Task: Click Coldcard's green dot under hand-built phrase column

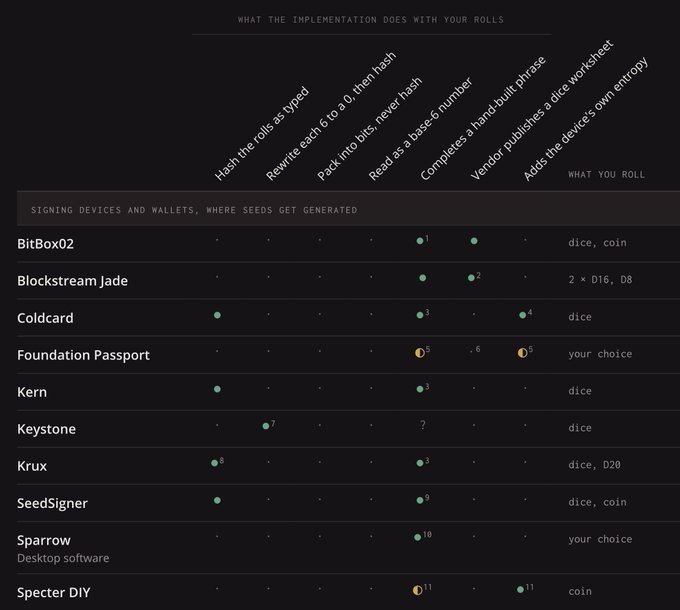Action: 420,315
